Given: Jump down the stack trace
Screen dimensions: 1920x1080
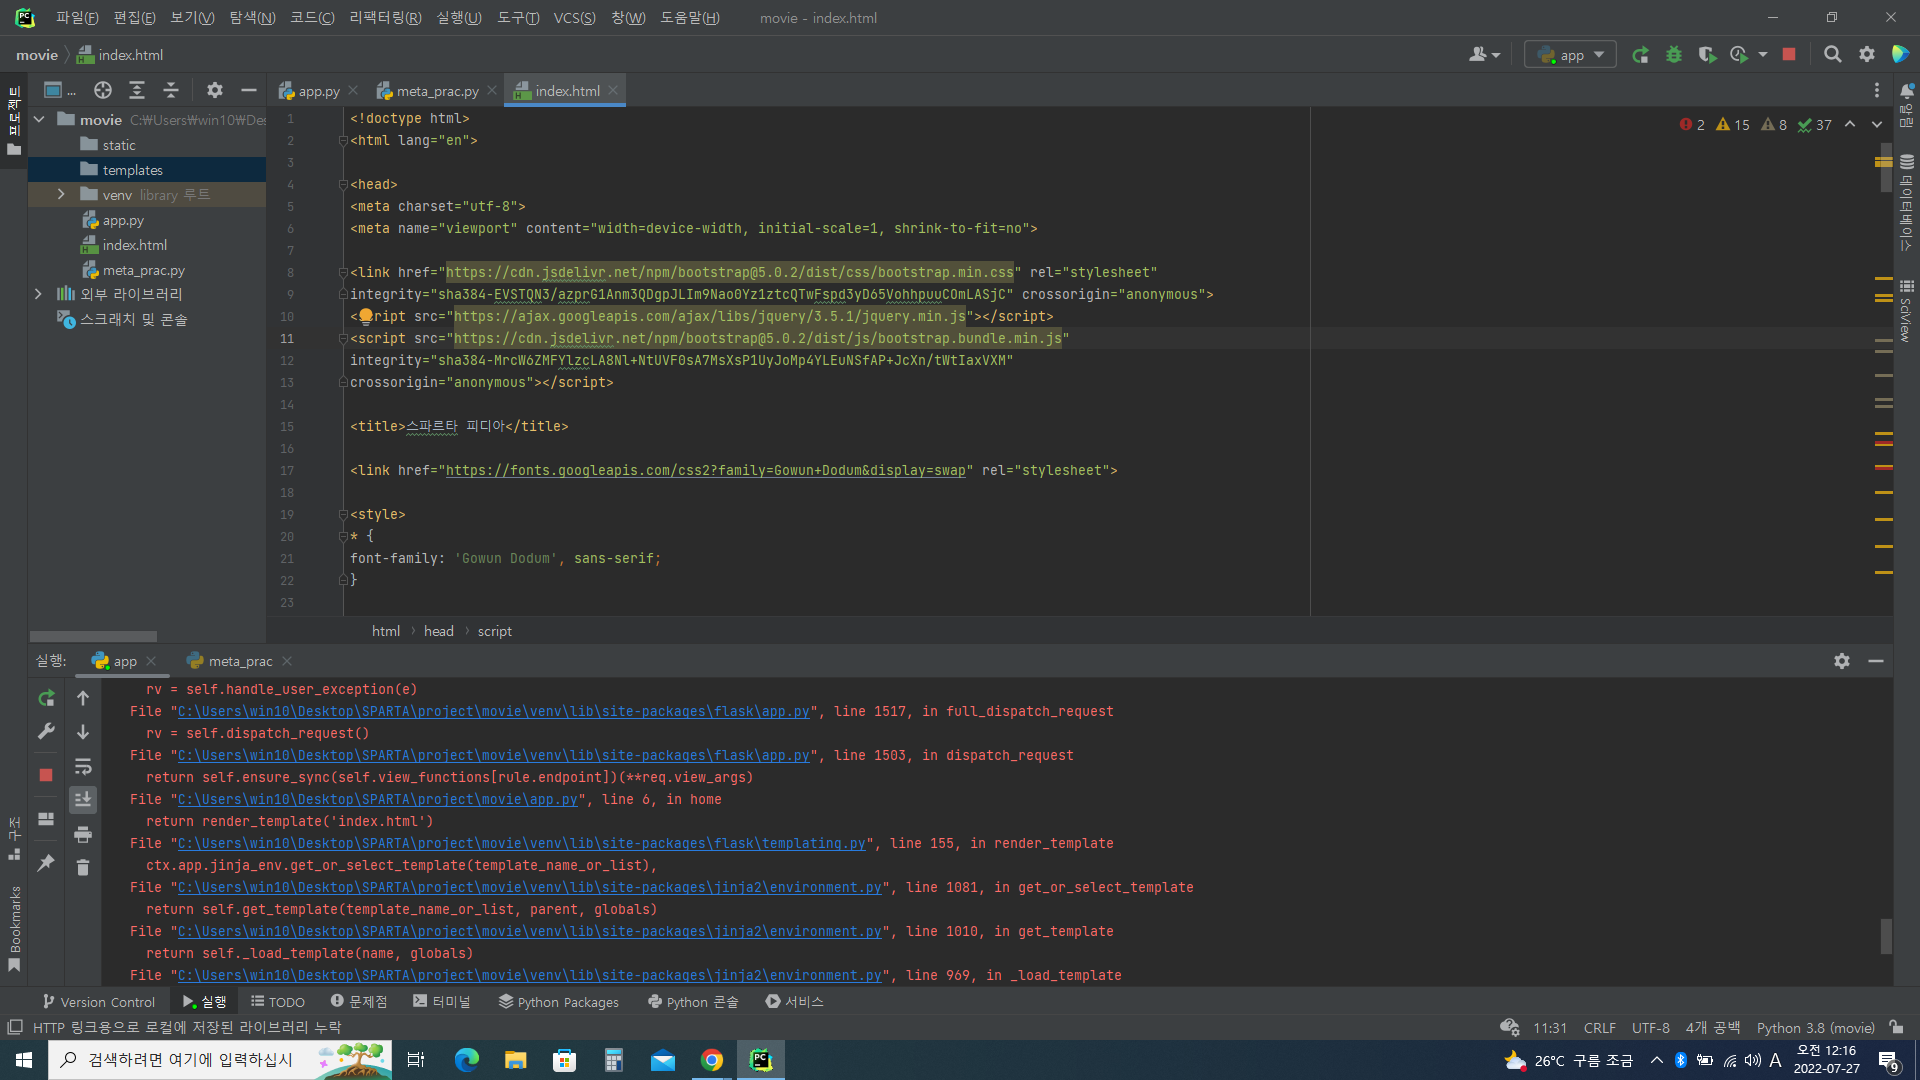Looking at the screenshot, I should [83, 732].
